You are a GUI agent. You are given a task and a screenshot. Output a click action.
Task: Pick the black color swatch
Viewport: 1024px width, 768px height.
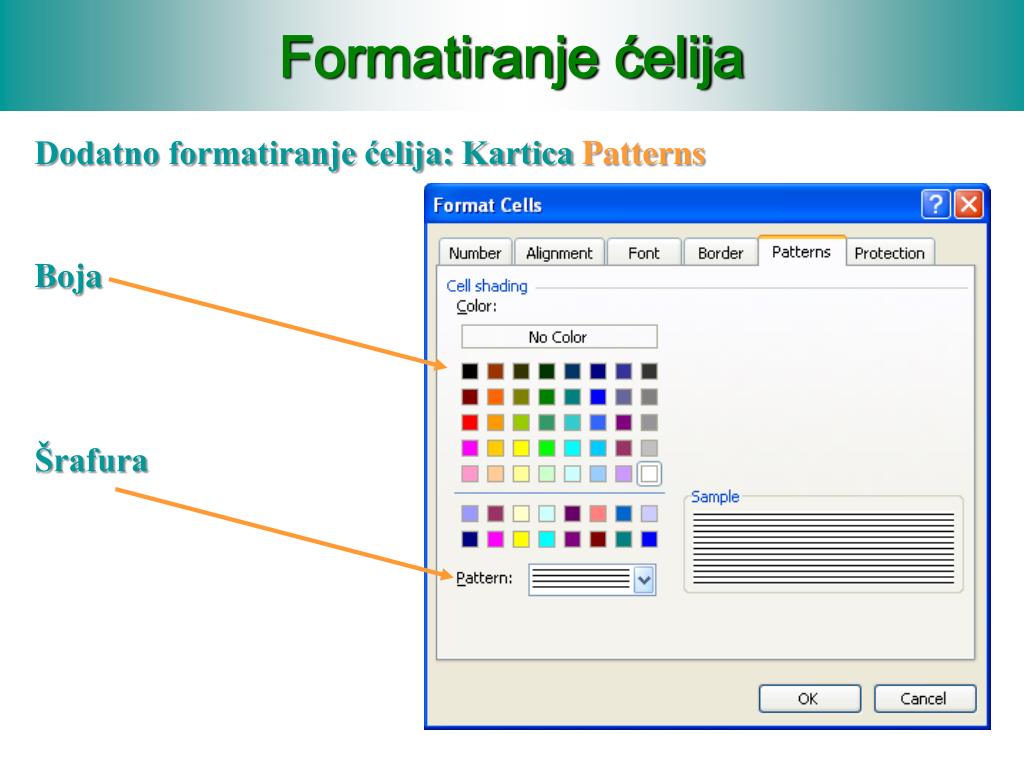[470, 372]
